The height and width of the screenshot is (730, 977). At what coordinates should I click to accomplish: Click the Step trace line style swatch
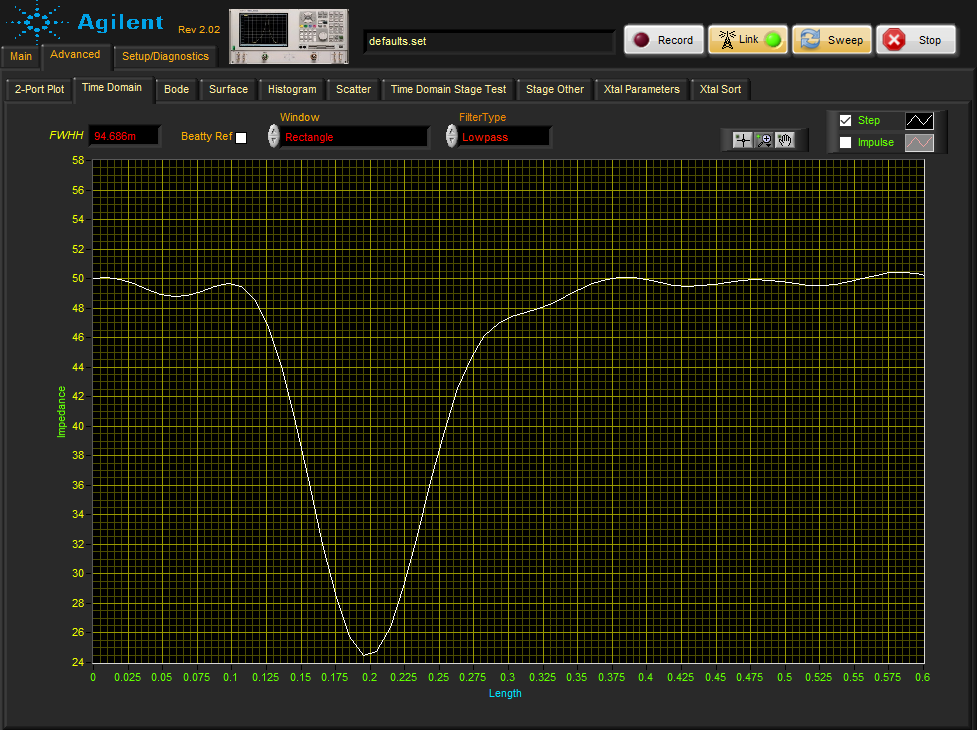919,120
